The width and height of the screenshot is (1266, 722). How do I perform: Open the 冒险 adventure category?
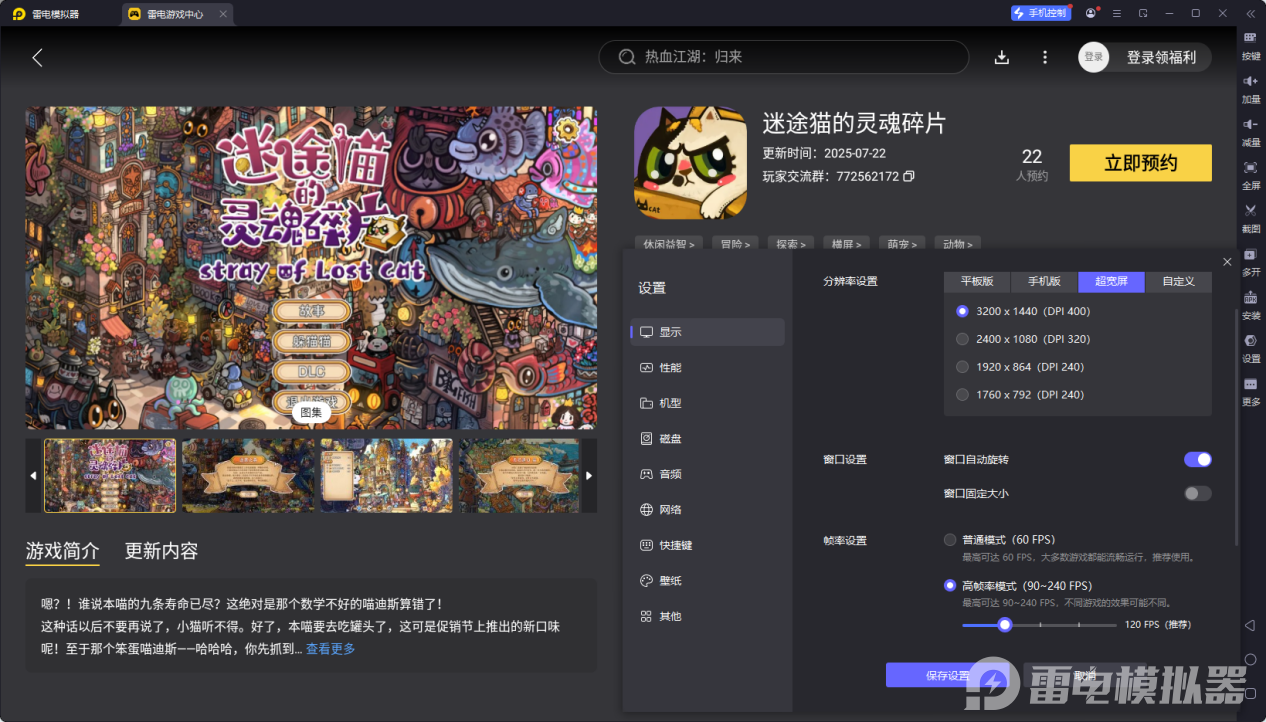click(735, 243)
